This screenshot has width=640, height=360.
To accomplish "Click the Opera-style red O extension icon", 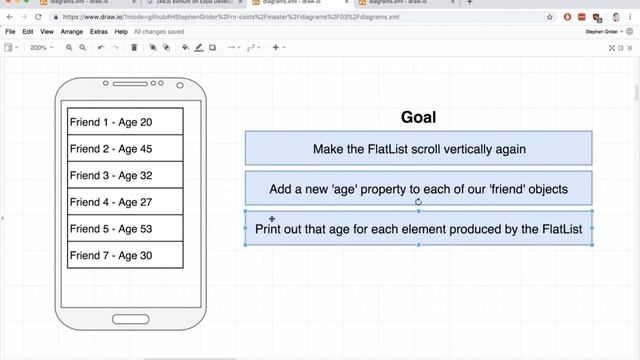I will point(567,17).
